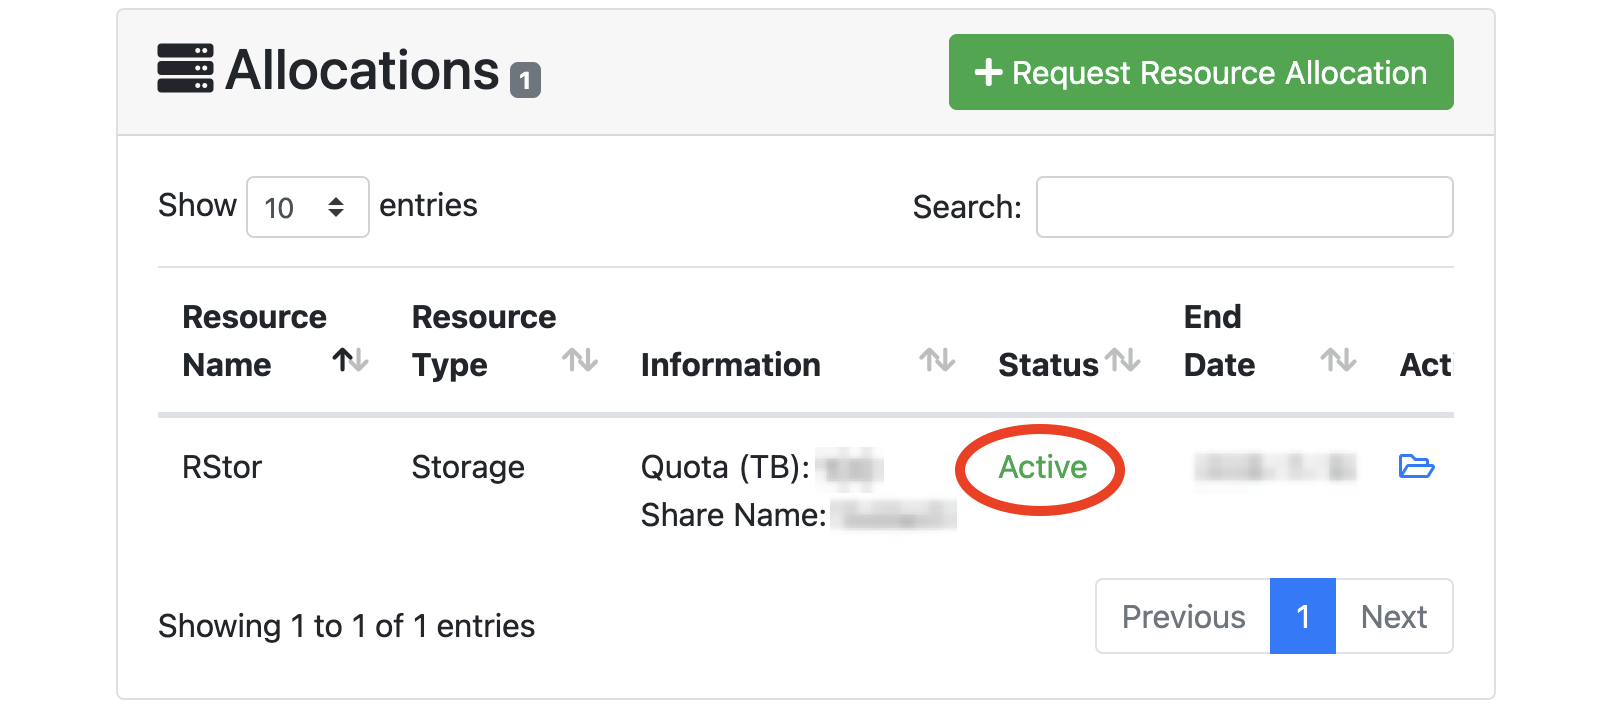Image resolution: width=1614 pixels, height=712 pixels.
Task: Click Request Resource Allocation
Action: (1200, 72)
